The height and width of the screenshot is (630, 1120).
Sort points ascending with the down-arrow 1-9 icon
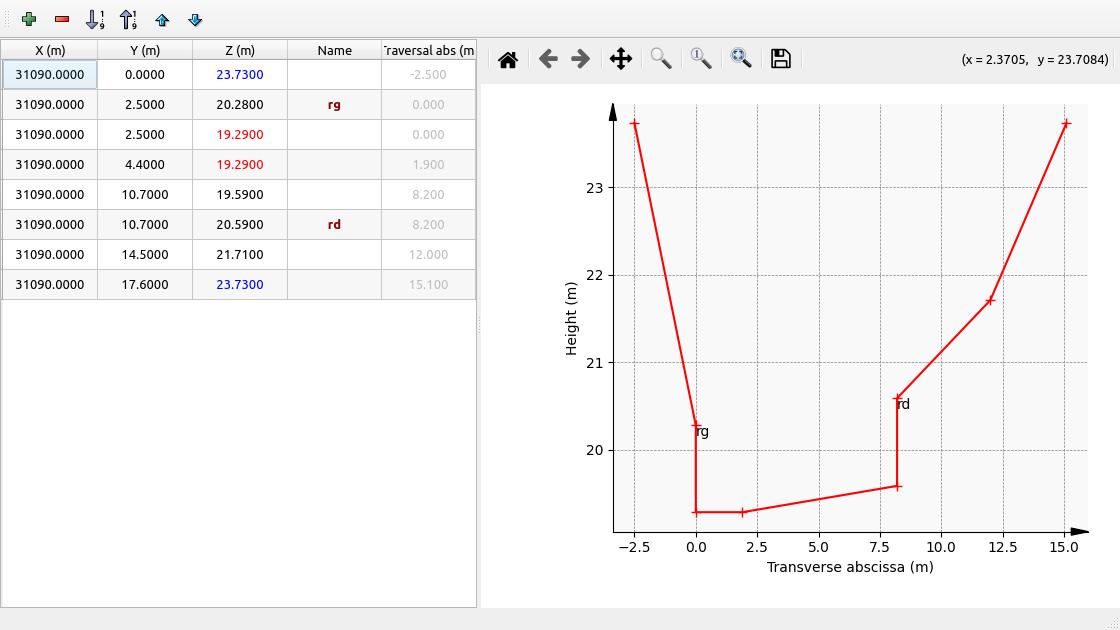coord(95,19)
